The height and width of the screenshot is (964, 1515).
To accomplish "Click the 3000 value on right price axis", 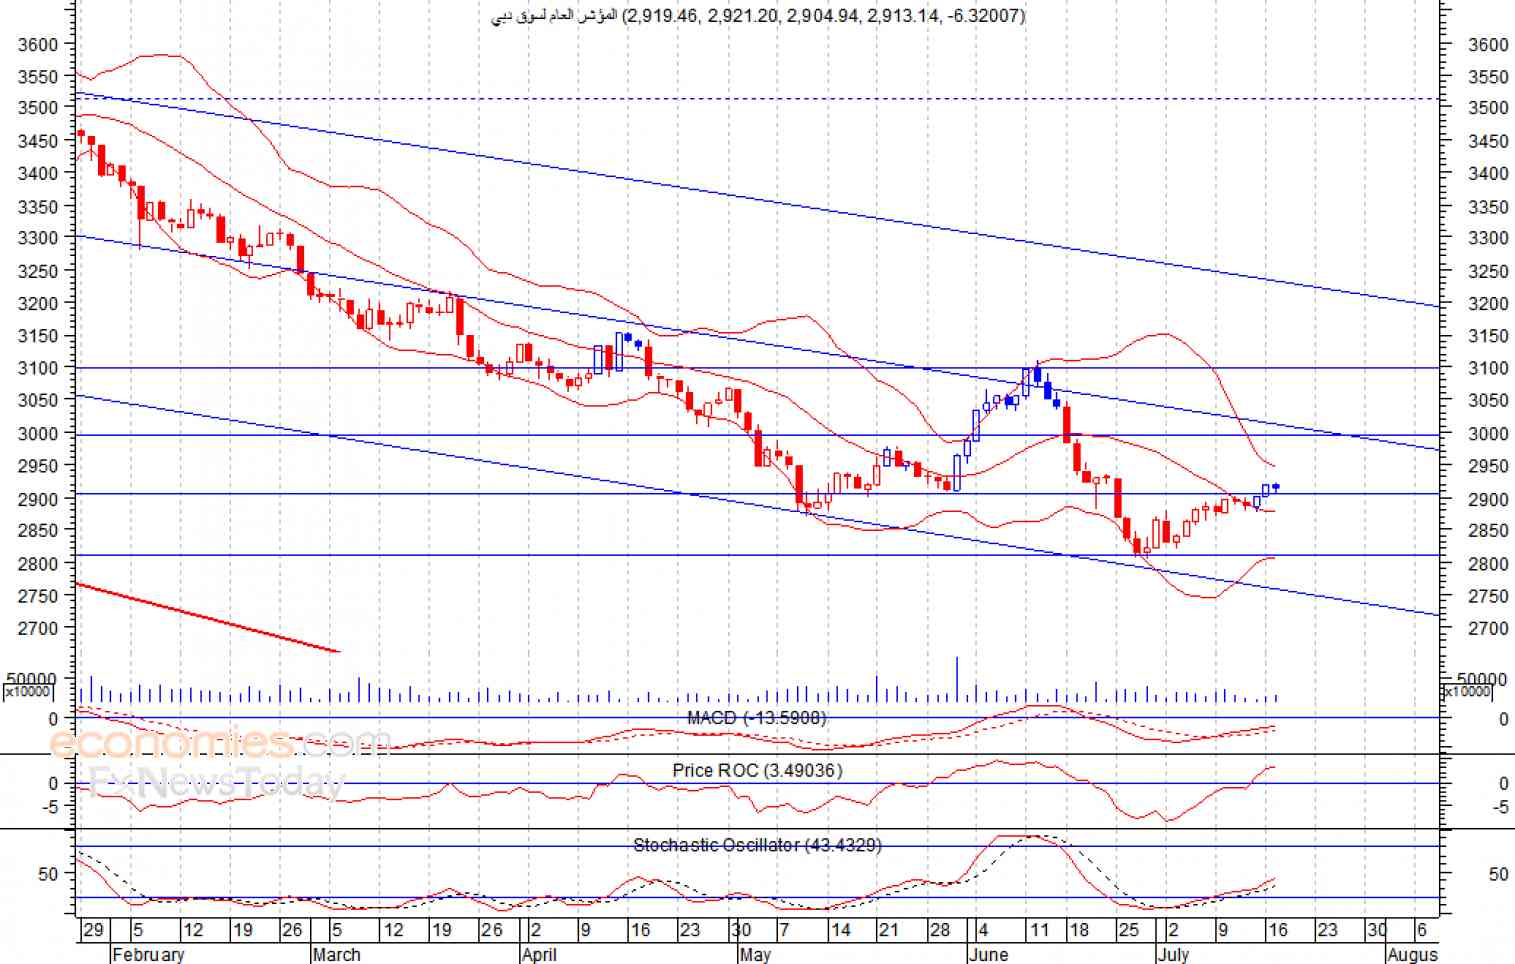I will (1488, 434).
